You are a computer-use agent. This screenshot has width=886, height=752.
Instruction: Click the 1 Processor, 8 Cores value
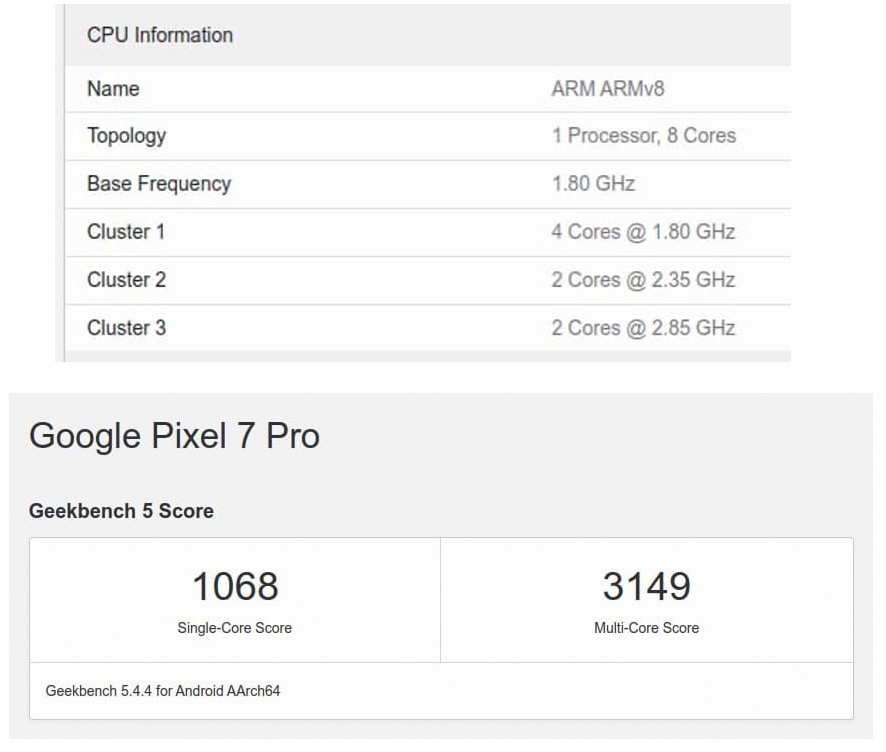pos(643,136)
